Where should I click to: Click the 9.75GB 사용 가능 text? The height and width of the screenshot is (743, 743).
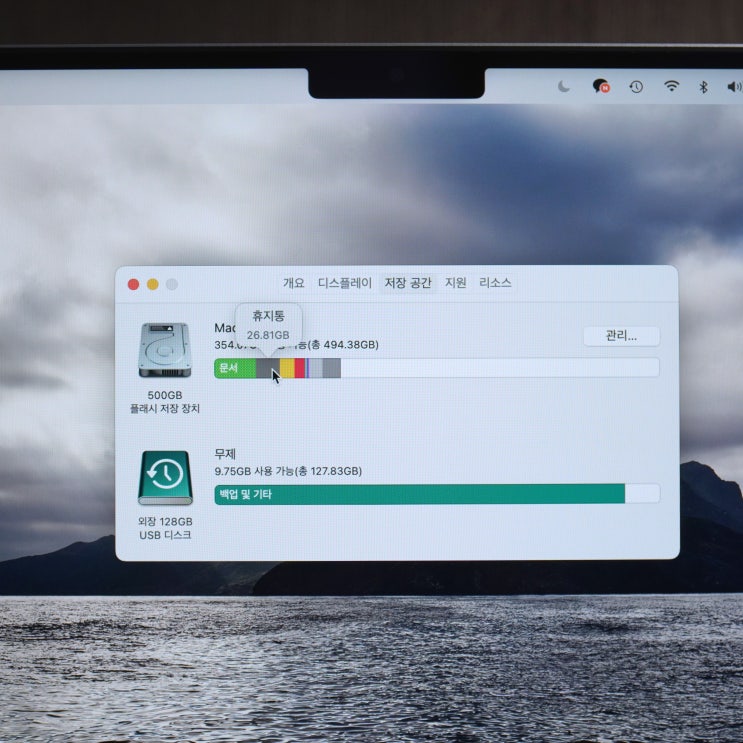coord(254,471)
